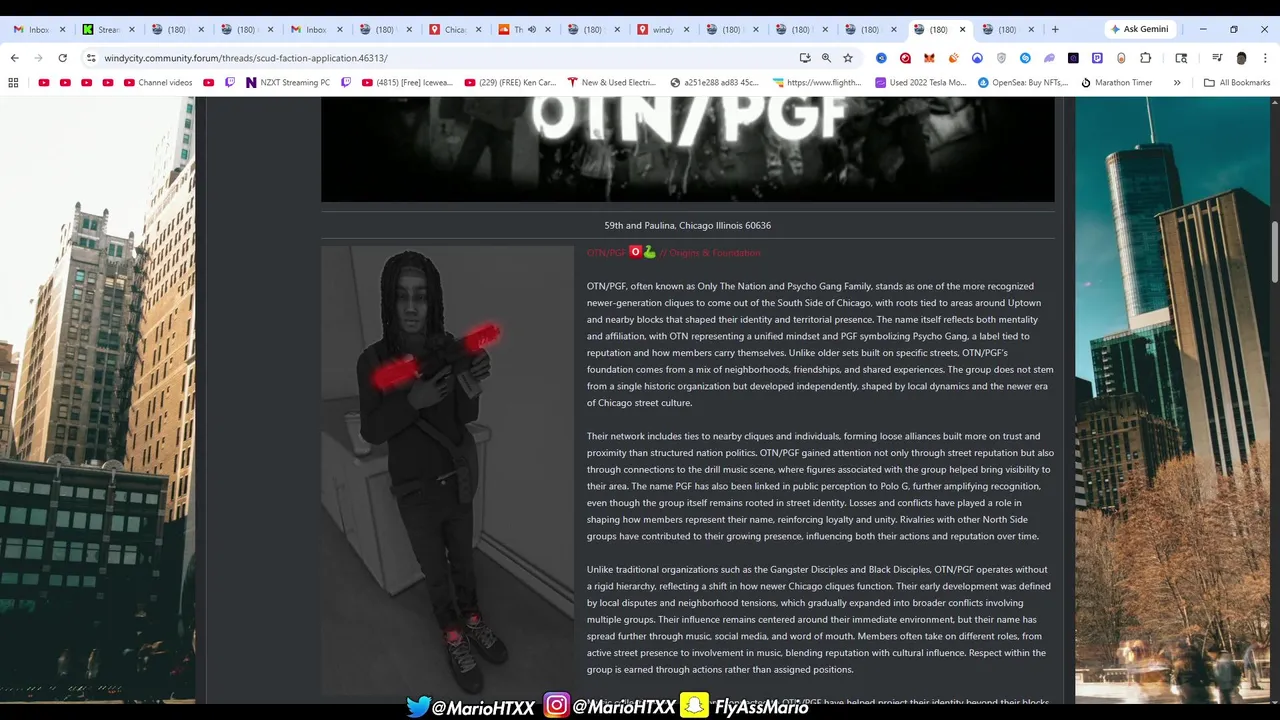The height and width of the screenshot is (720, 1280).
Task: Open the MetaMask fox extension
Action: point(929,58)
